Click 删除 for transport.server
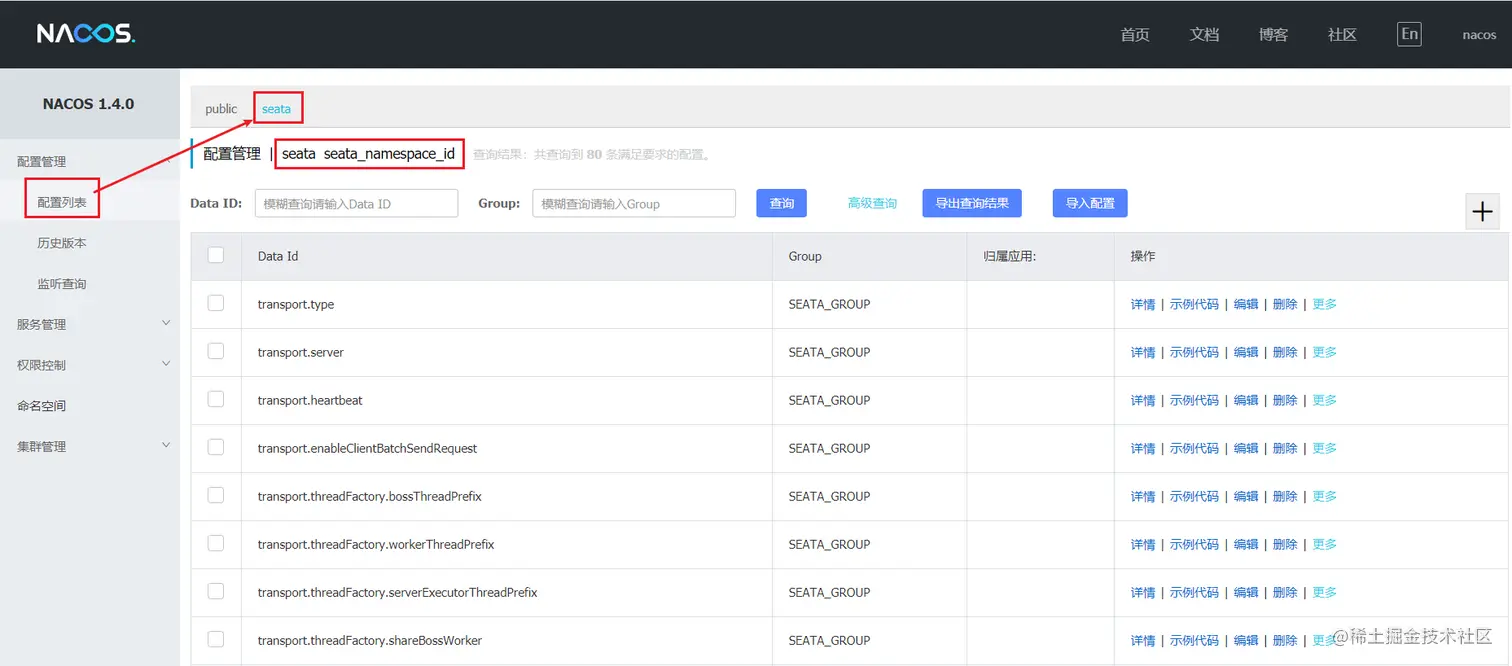Image resolution: width=1512 pixels, height=666 pixels. (x=1285, y=352)
